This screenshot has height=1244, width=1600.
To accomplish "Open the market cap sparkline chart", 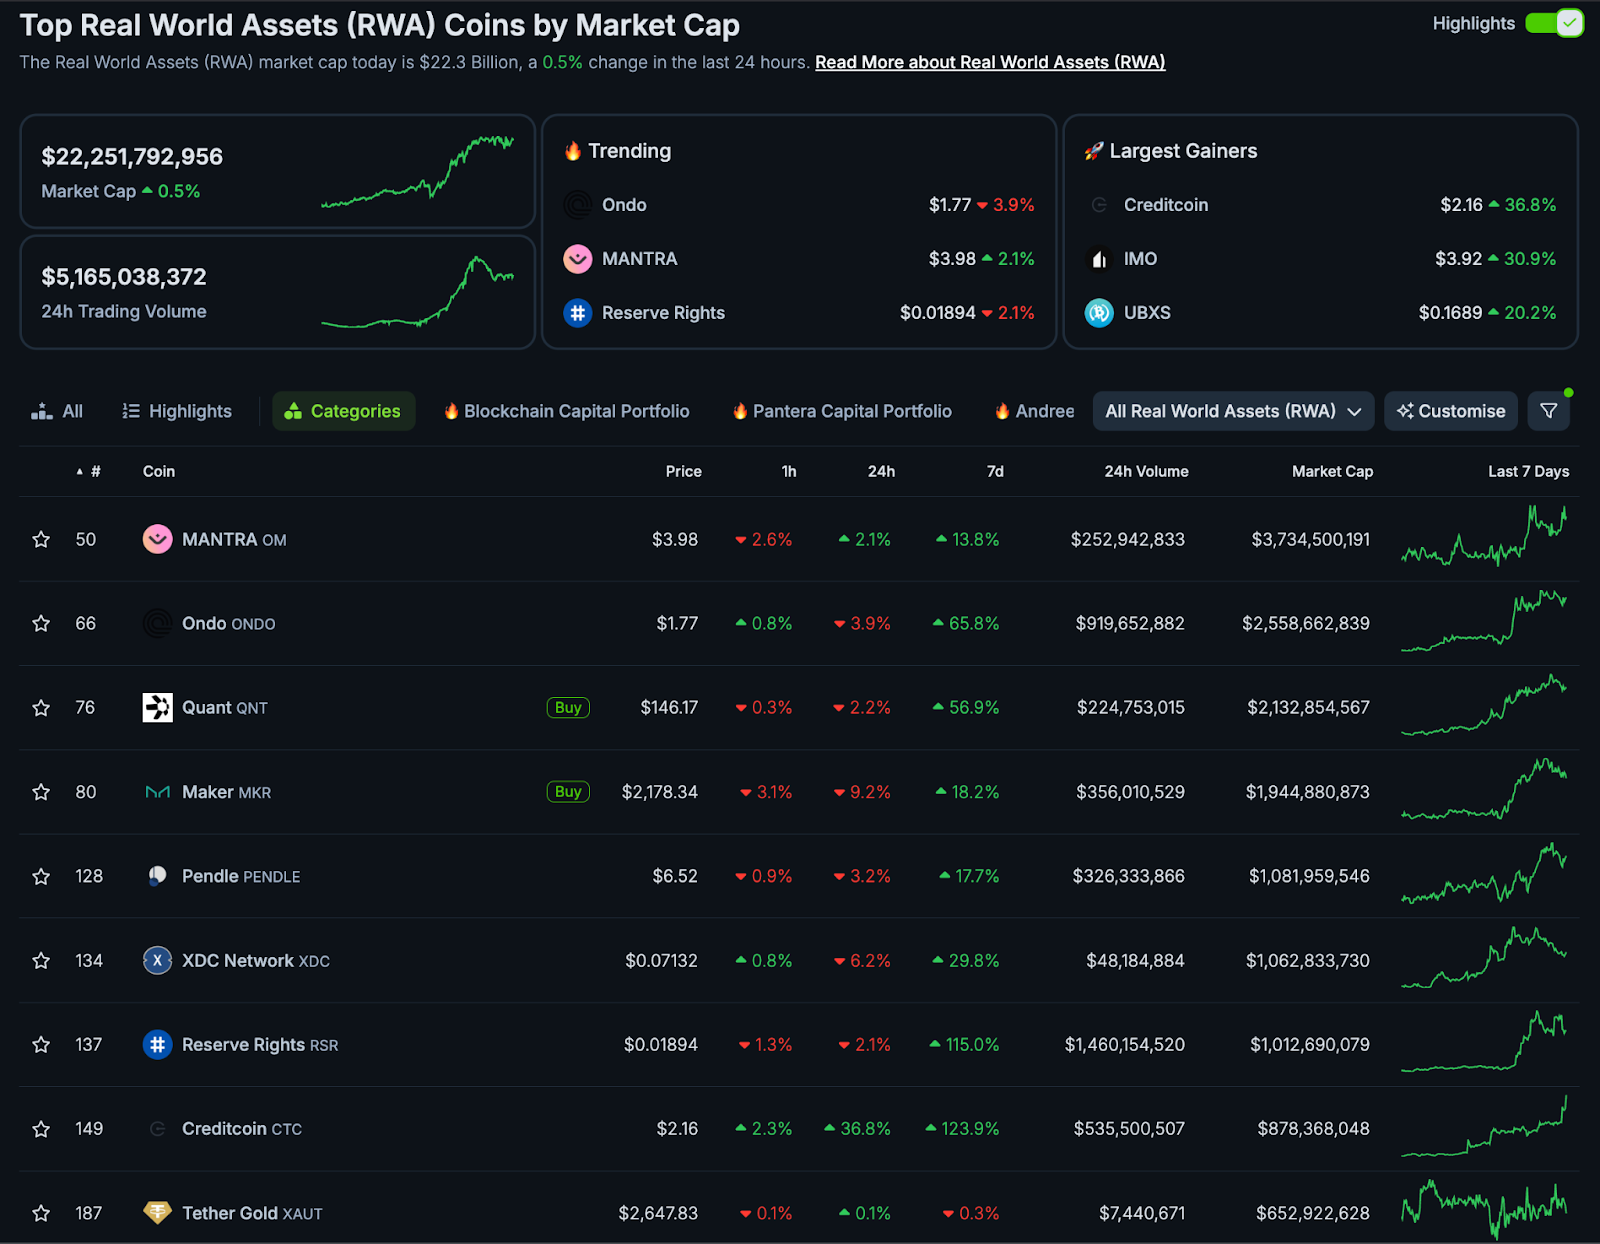I will [418, 172].
